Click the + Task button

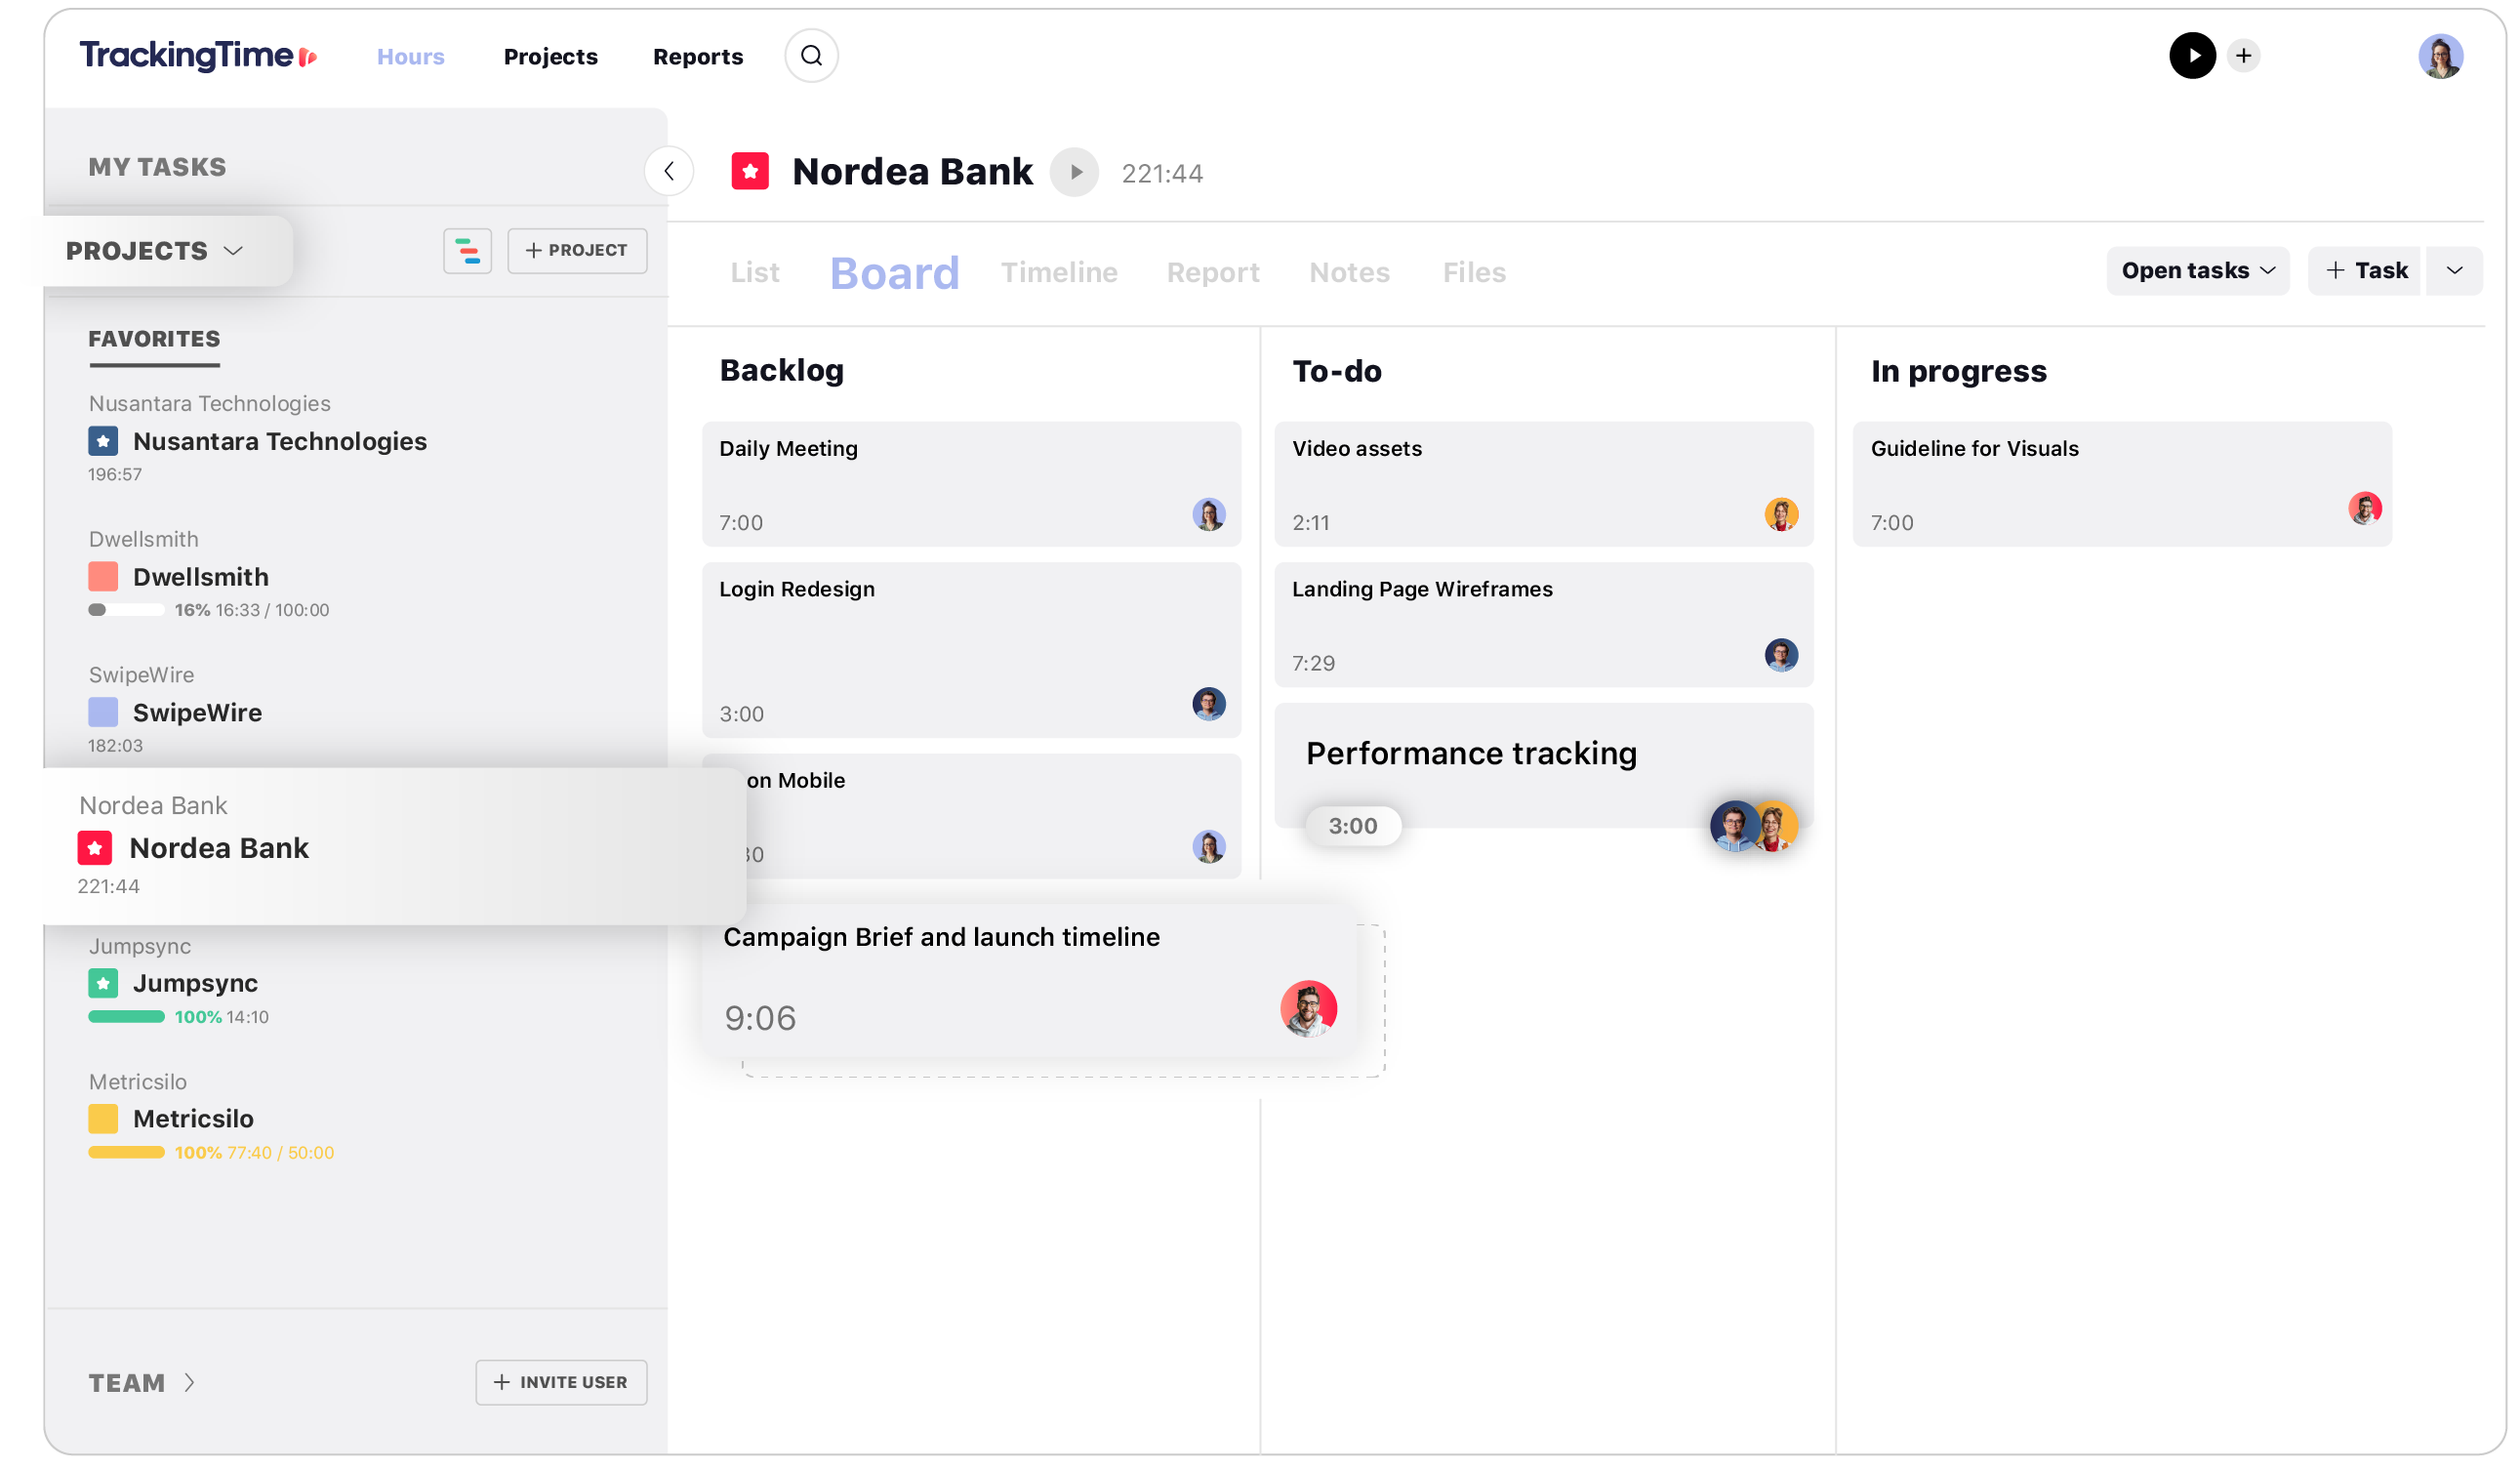click(2364, 270)
